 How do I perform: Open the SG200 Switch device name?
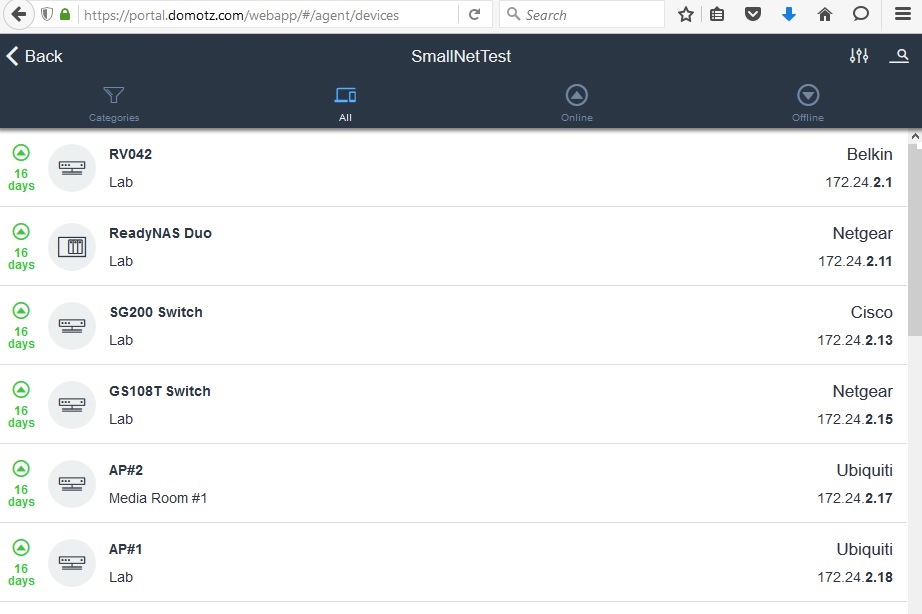(156, 312)
